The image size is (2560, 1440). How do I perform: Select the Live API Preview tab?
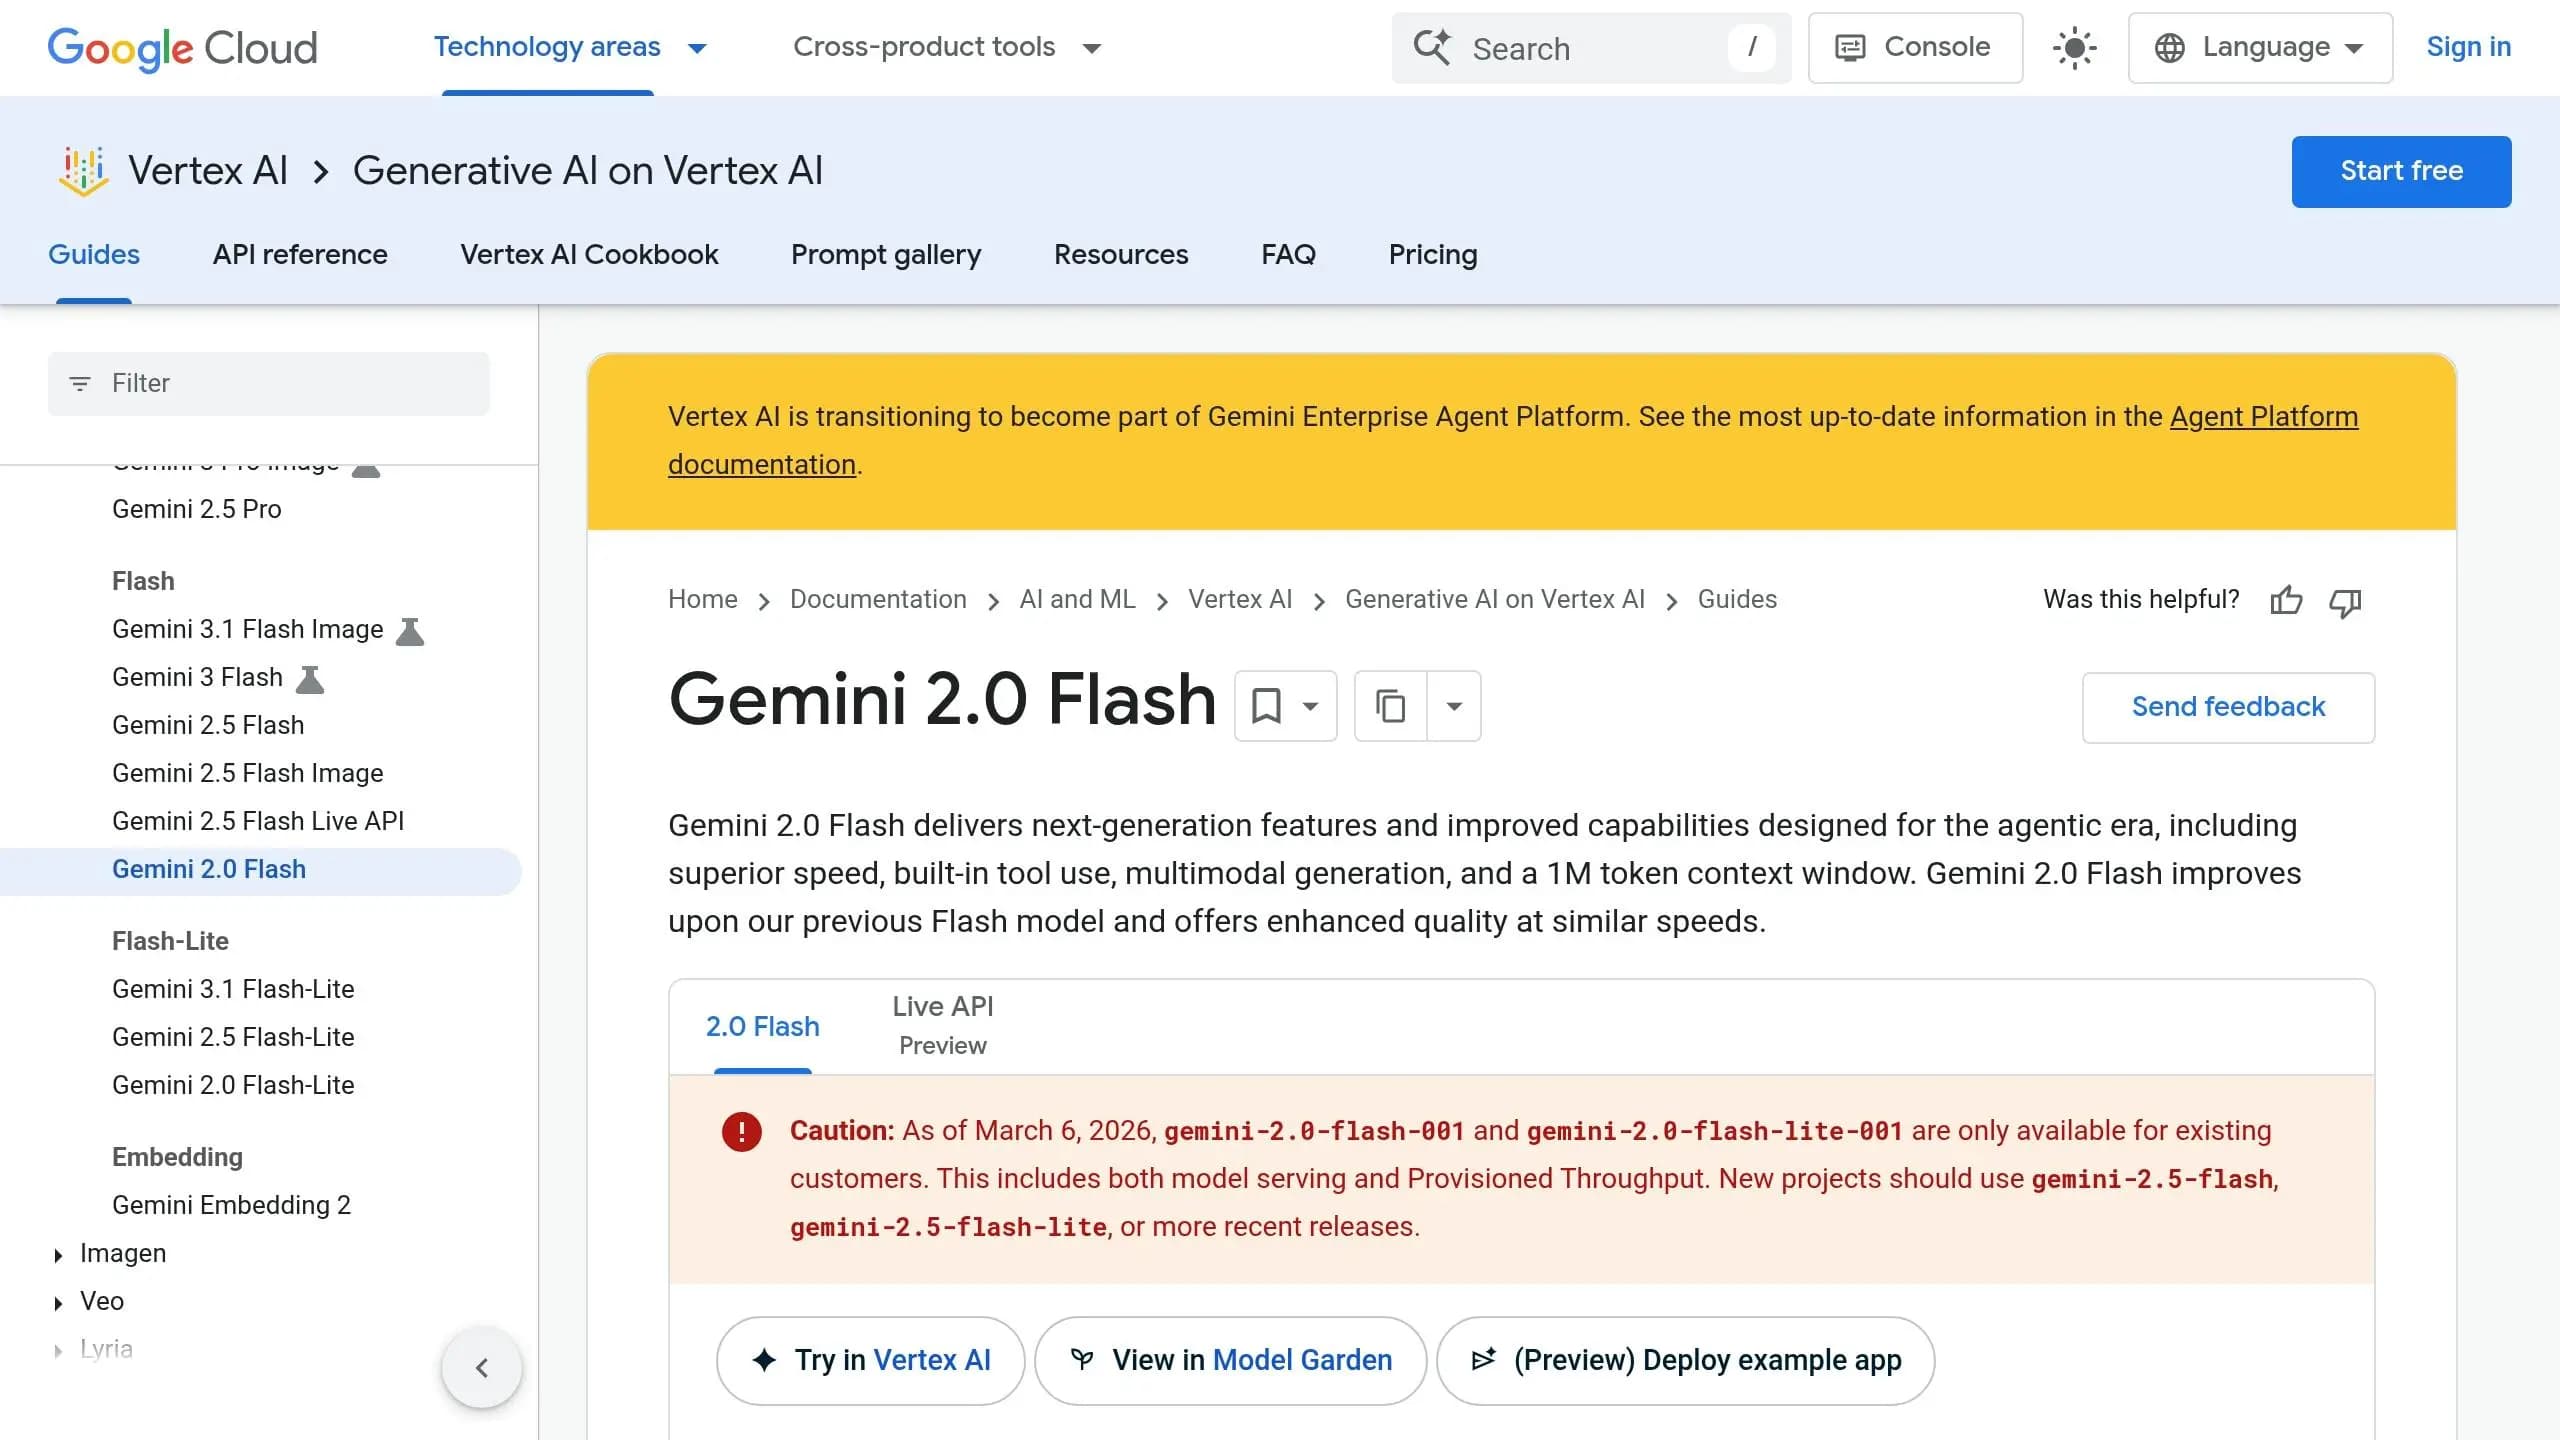(942, 1026)
